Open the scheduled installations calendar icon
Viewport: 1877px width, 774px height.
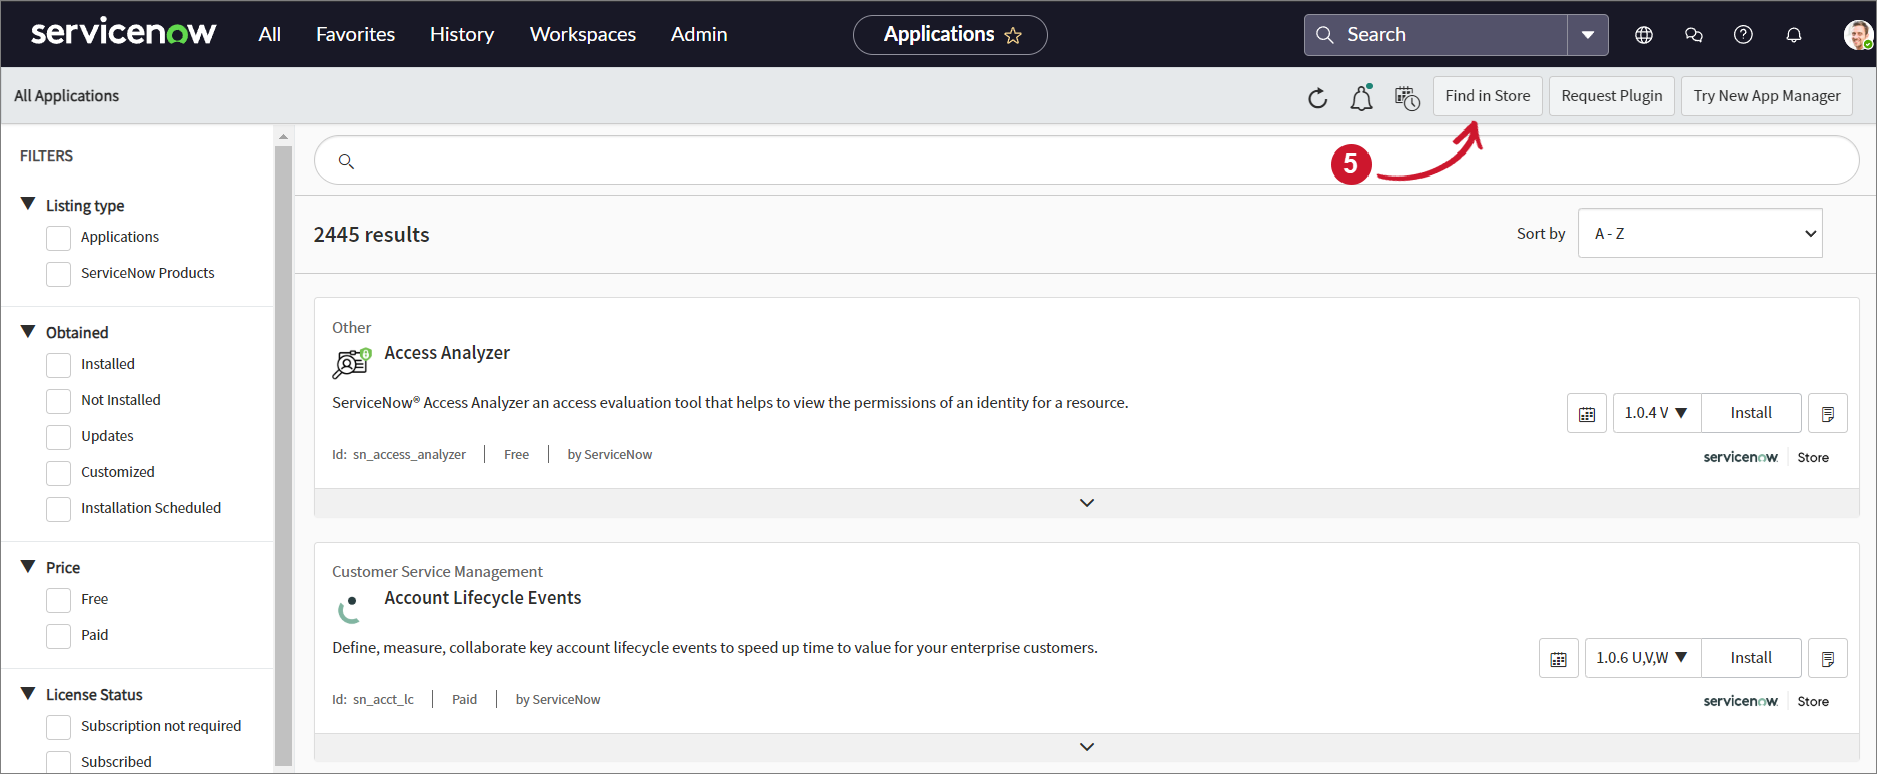tap(1407, 98)
